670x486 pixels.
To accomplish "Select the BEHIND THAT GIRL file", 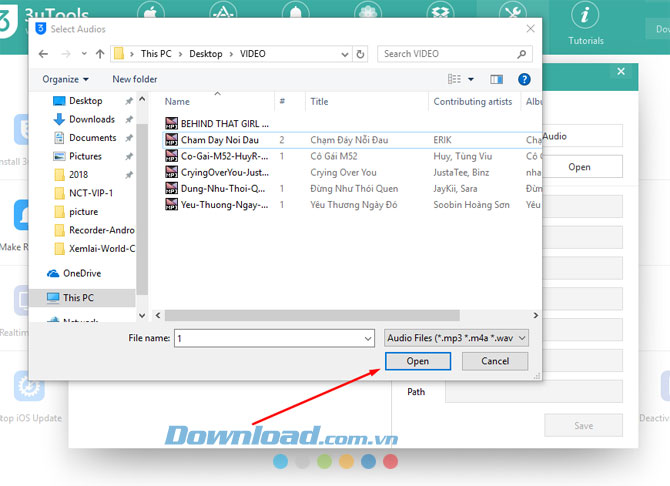I will pos(225,124).
